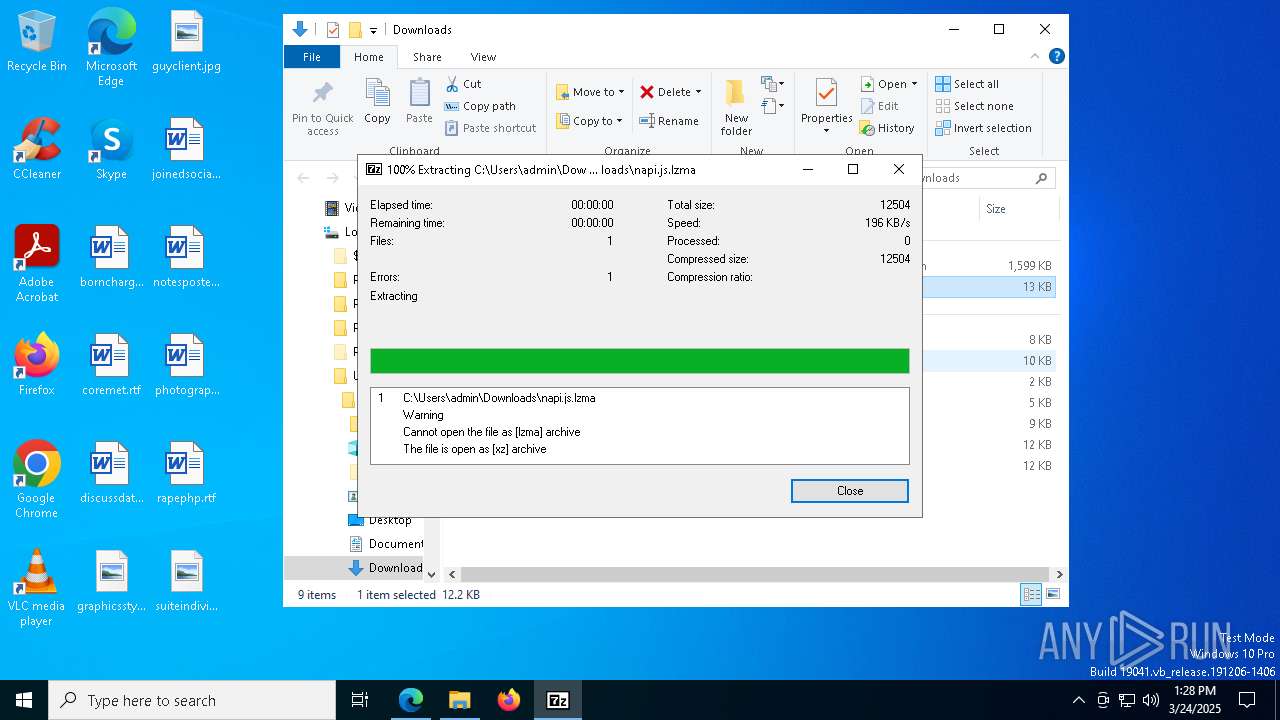Screen dimensions: 1280x720
Task: Click Invert selection in Explorer ribbon
Action: coord(983,128)
